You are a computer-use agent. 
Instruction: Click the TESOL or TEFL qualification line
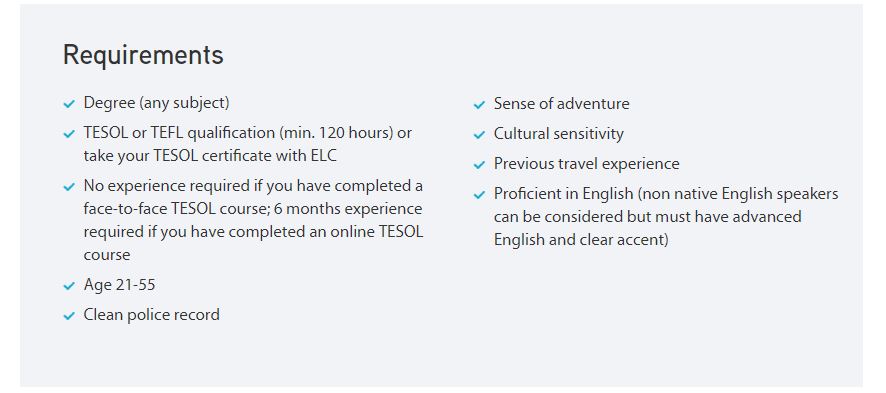247,133
